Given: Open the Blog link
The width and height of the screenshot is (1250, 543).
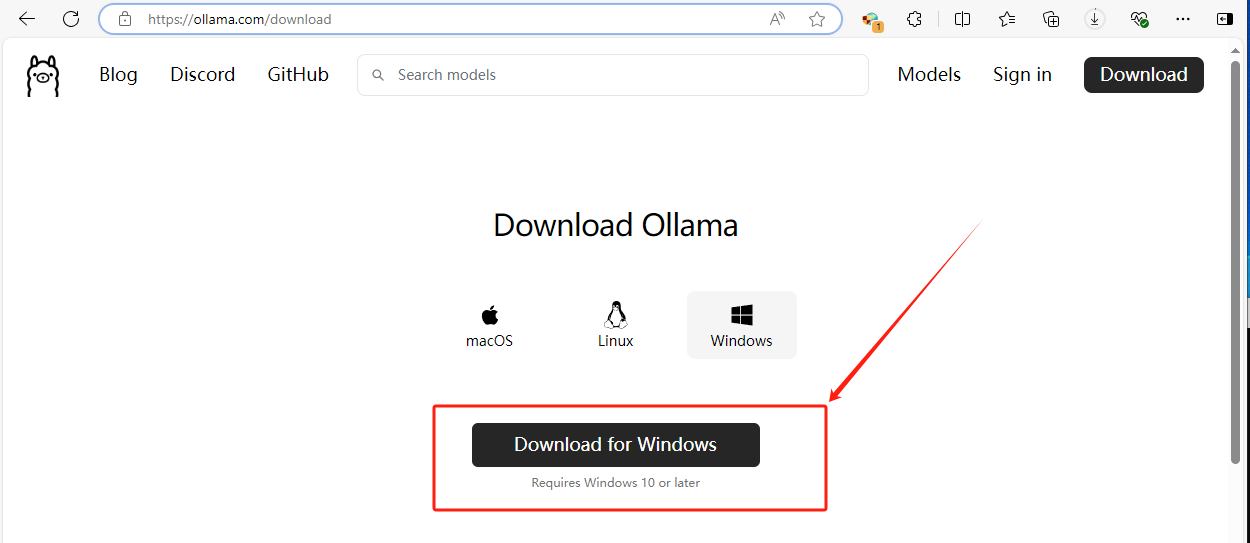Looking at the screenshot, I should click(118, 75).
